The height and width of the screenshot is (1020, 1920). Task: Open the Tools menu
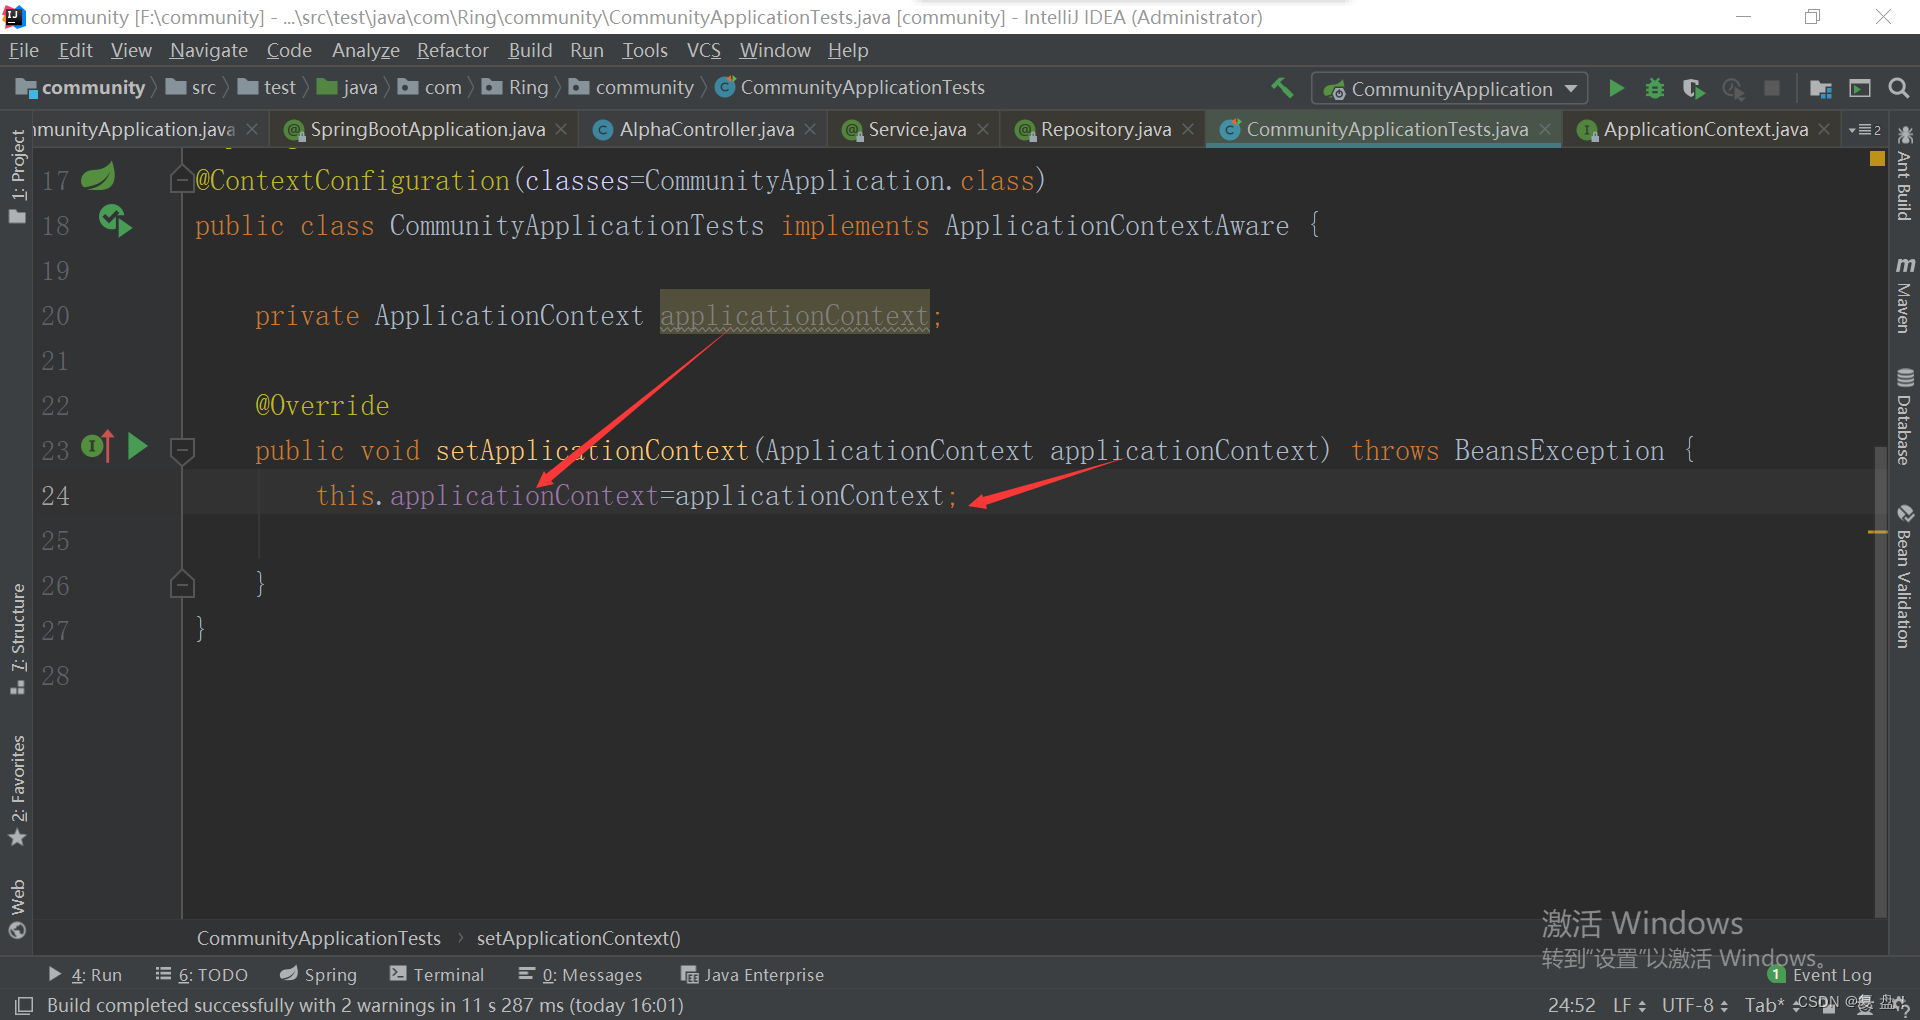pyautogui.click(x=644, y=50)
